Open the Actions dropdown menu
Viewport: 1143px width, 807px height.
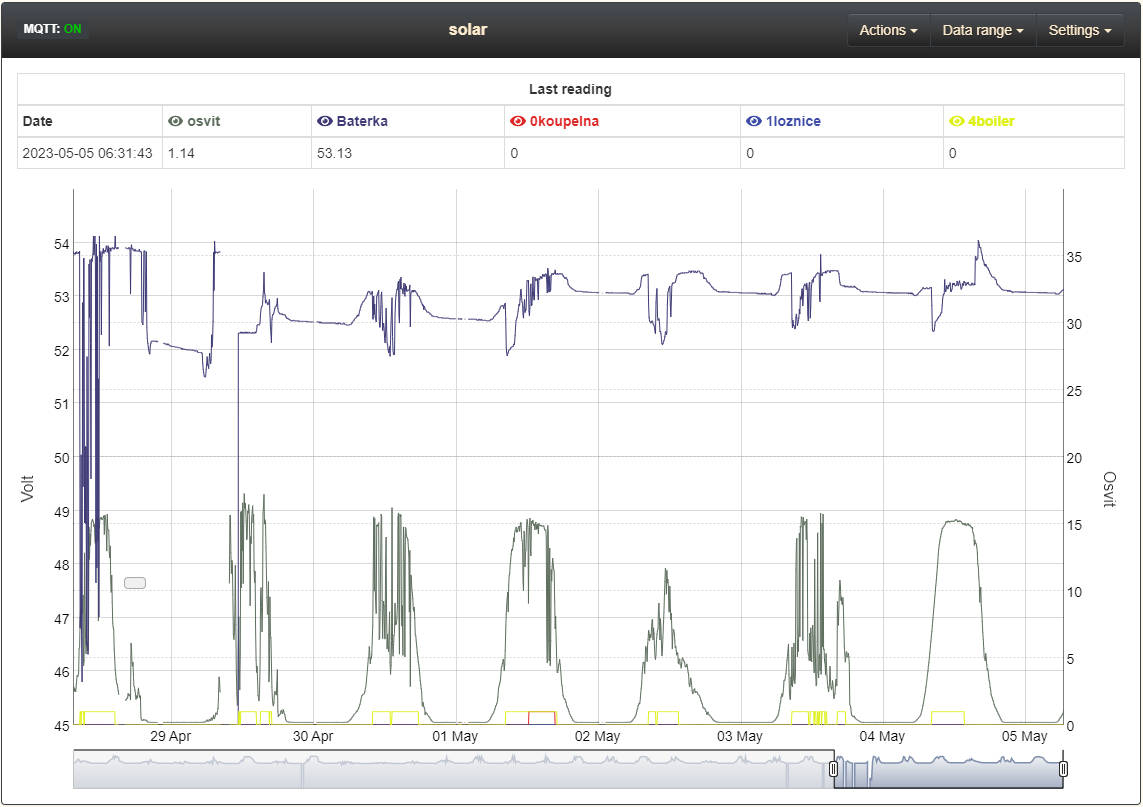[x=888, y=30]
